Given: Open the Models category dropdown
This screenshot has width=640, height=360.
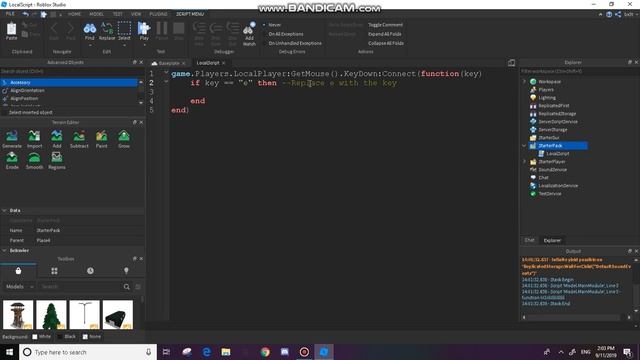Looking at the screenshot, I should click(19, 287).
